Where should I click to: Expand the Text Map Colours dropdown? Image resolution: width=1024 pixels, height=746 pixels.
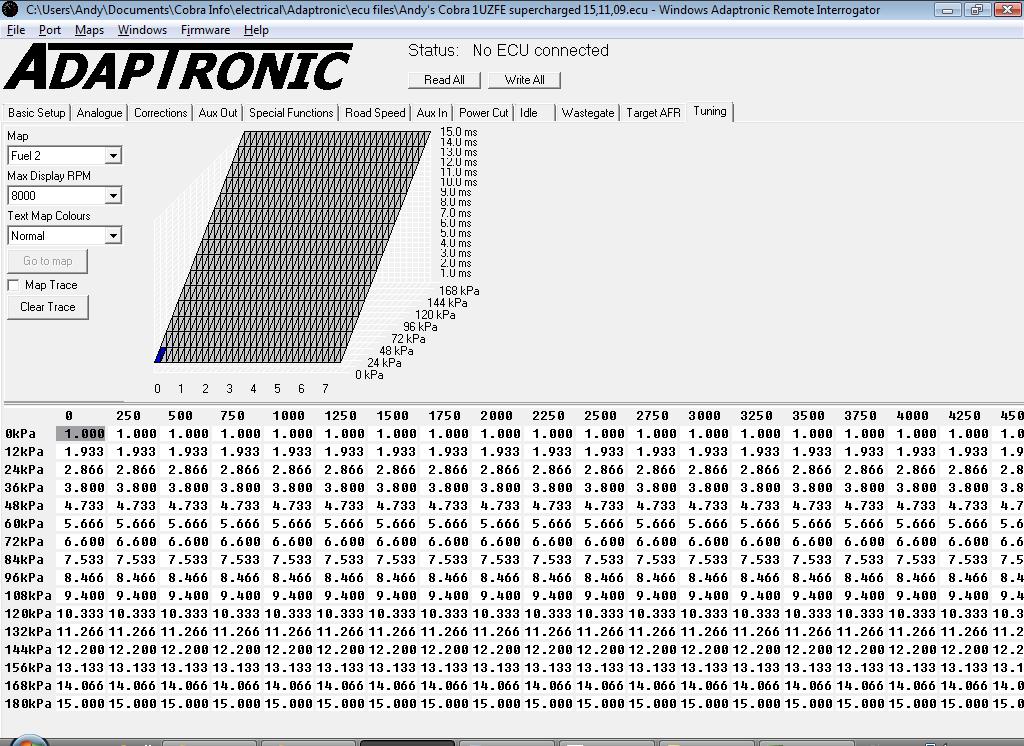point(113,235)
